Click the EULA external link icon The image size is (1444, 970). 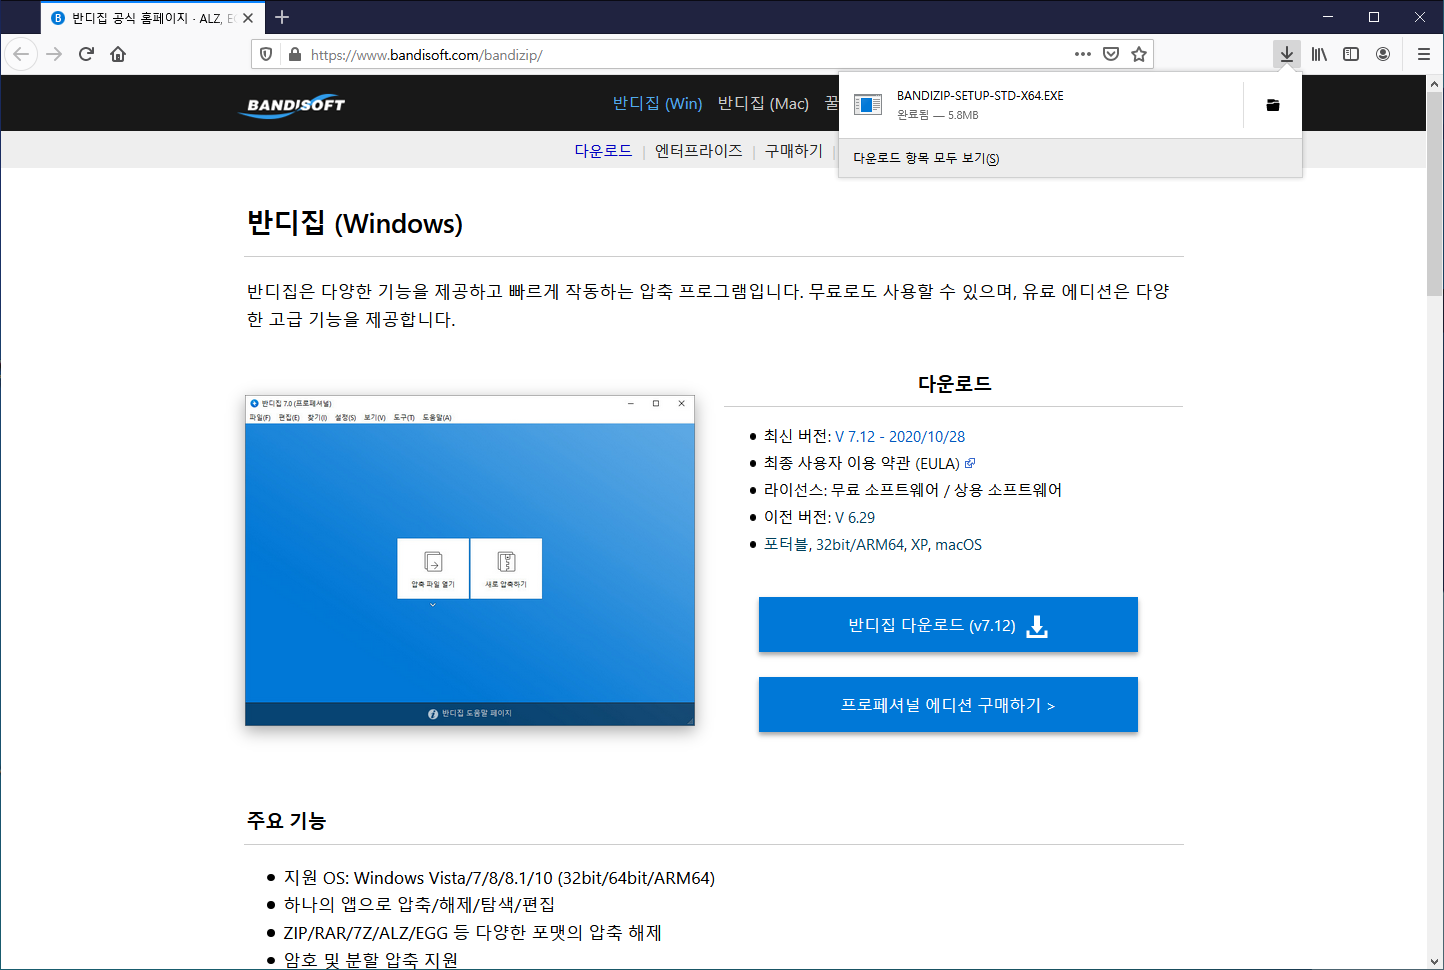pos(969,463)
